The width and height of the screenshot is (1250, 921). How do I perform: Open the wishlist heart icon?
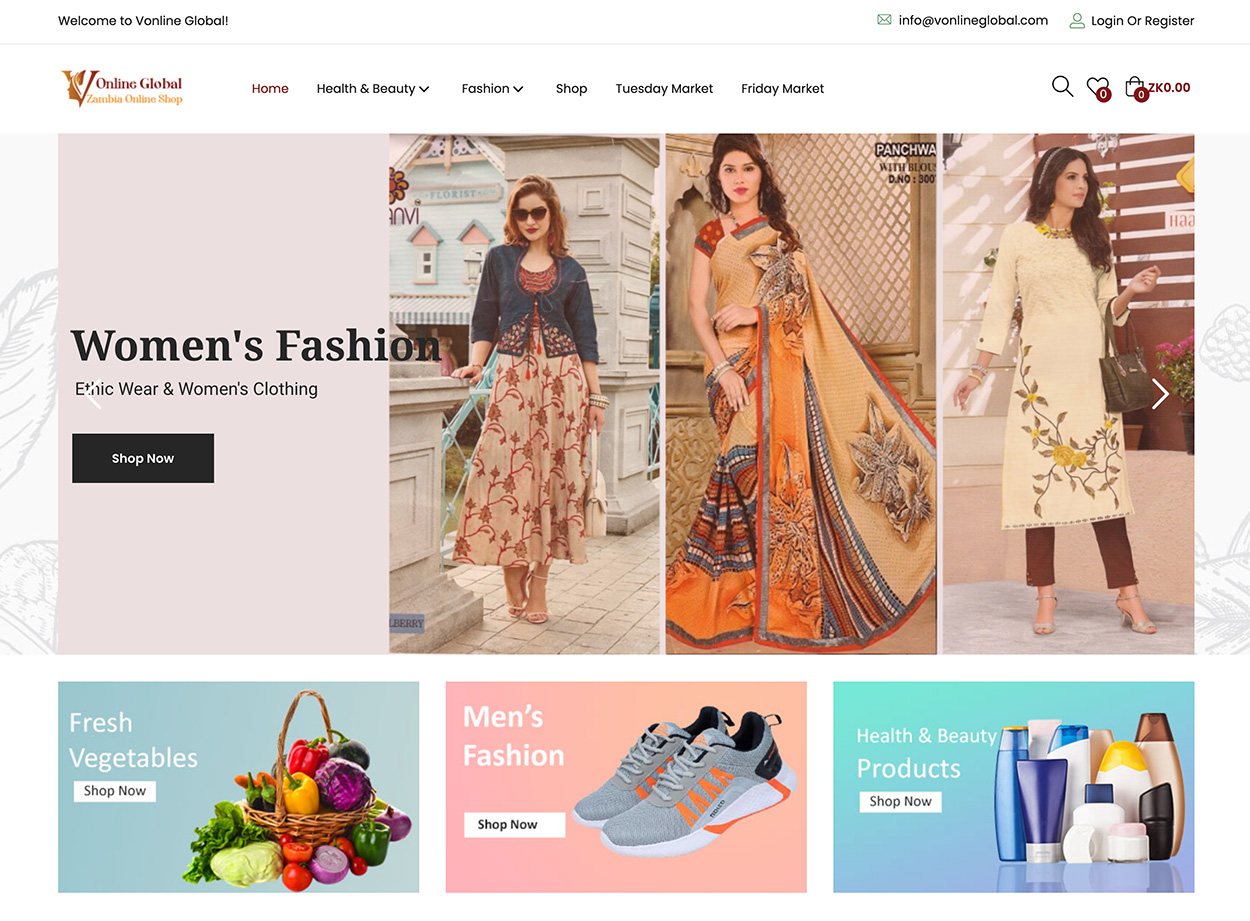pos(1097,87)
